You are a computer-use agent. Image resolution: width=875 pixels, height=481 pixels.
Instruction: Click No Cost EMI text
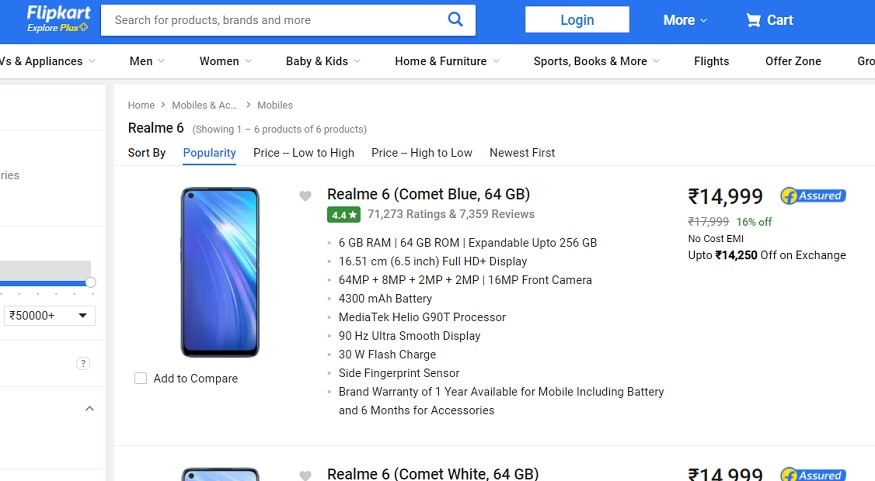716,239
